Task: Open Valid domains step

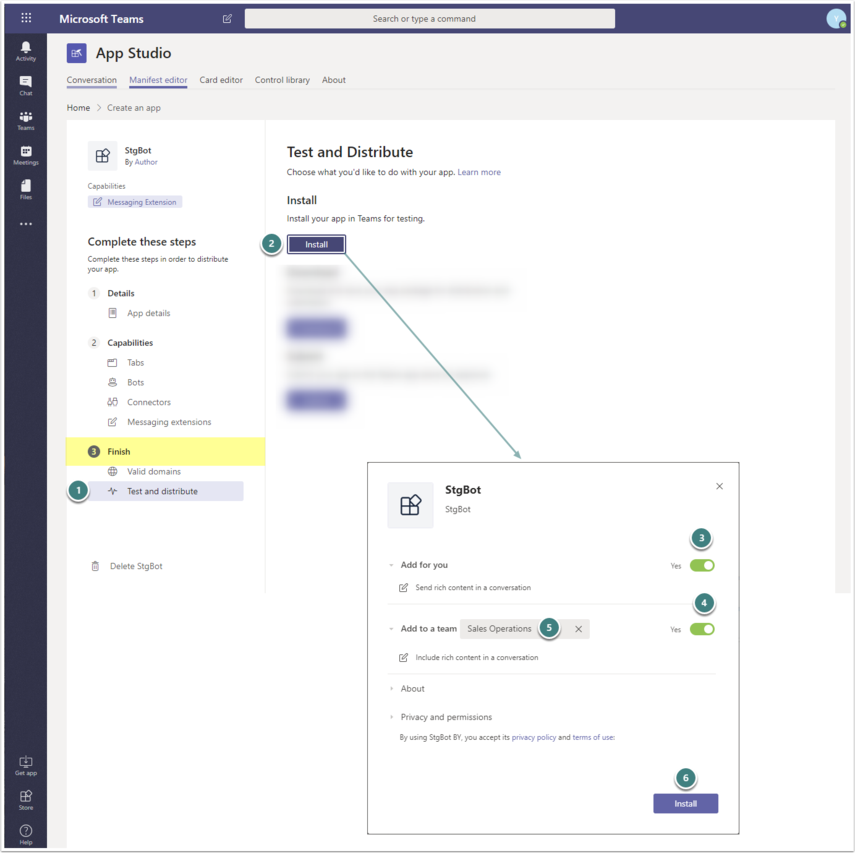Action: click(x=154, y=471)
